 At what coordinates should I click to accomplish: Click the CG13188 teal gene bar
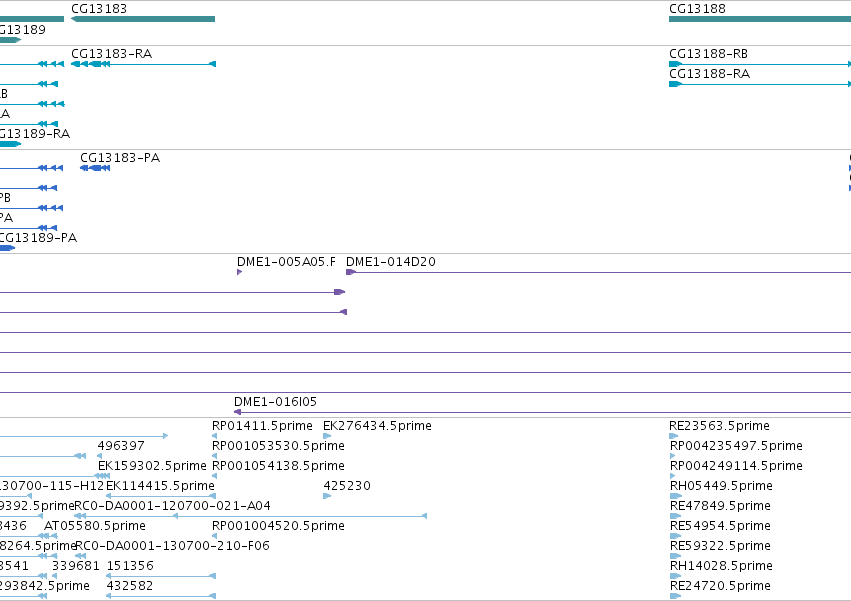coord(760,19)
